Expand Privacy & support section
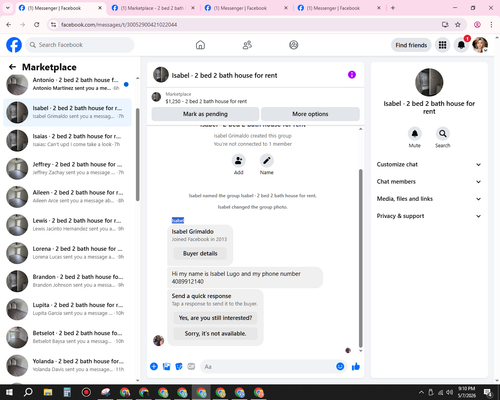 coord(429,216)
